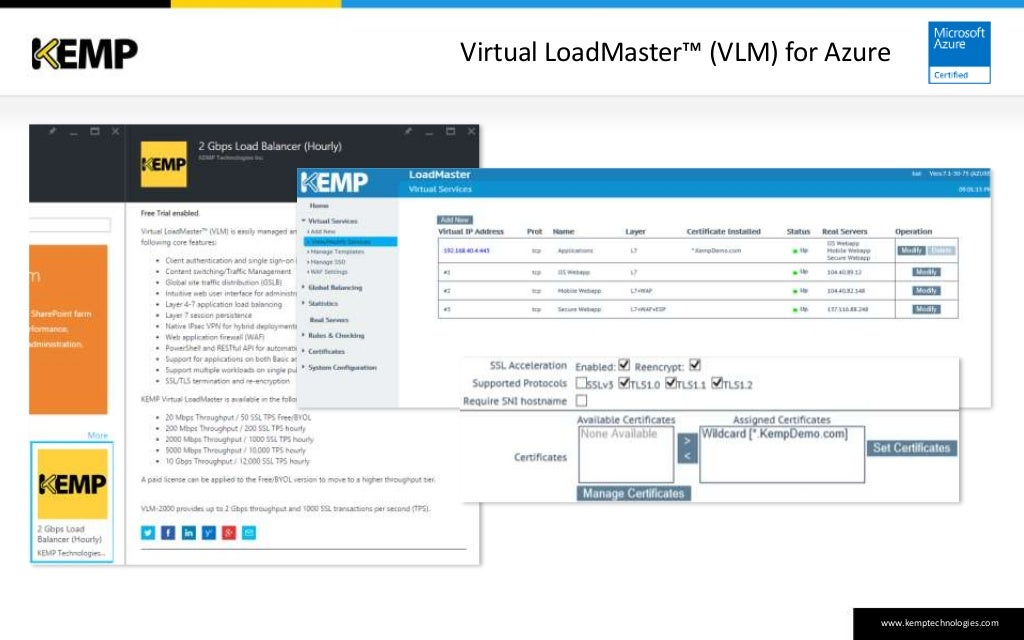Click the Twitter share icon
Screen dimensions: 1024x640
(148, 533)
